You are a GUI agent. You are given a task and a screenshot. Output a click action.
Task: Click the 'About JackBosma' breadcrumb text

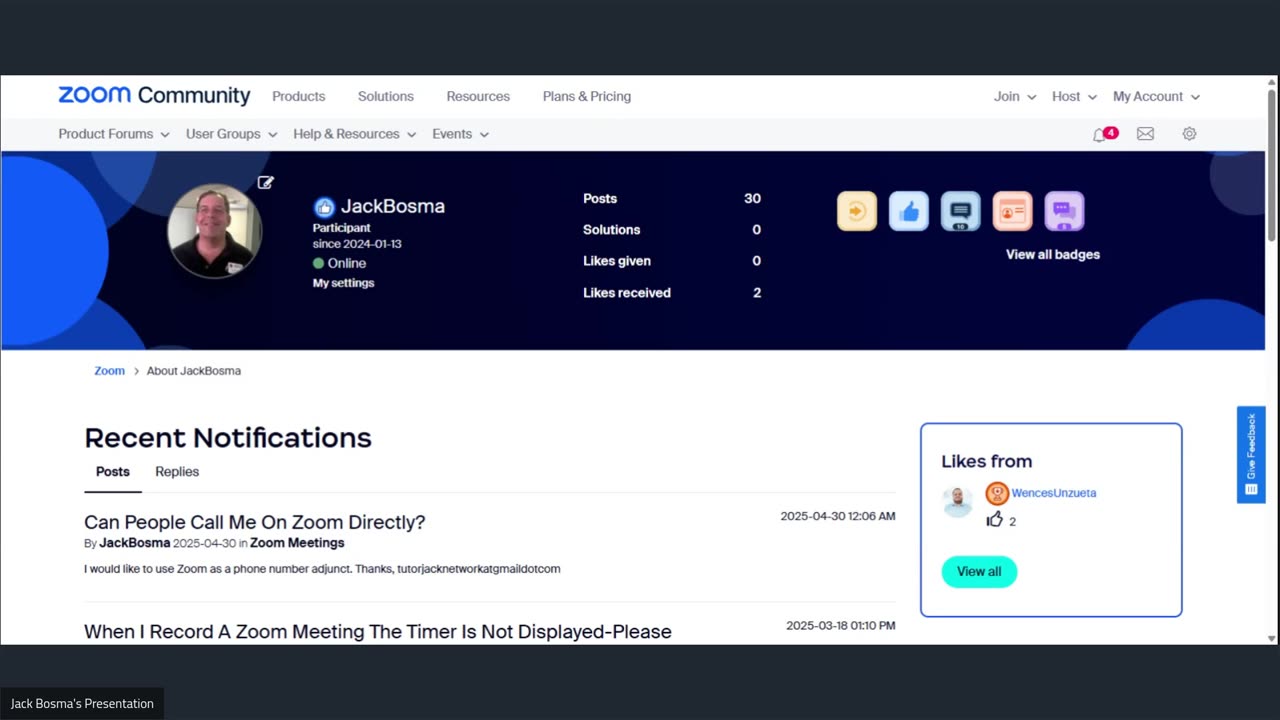194,371
